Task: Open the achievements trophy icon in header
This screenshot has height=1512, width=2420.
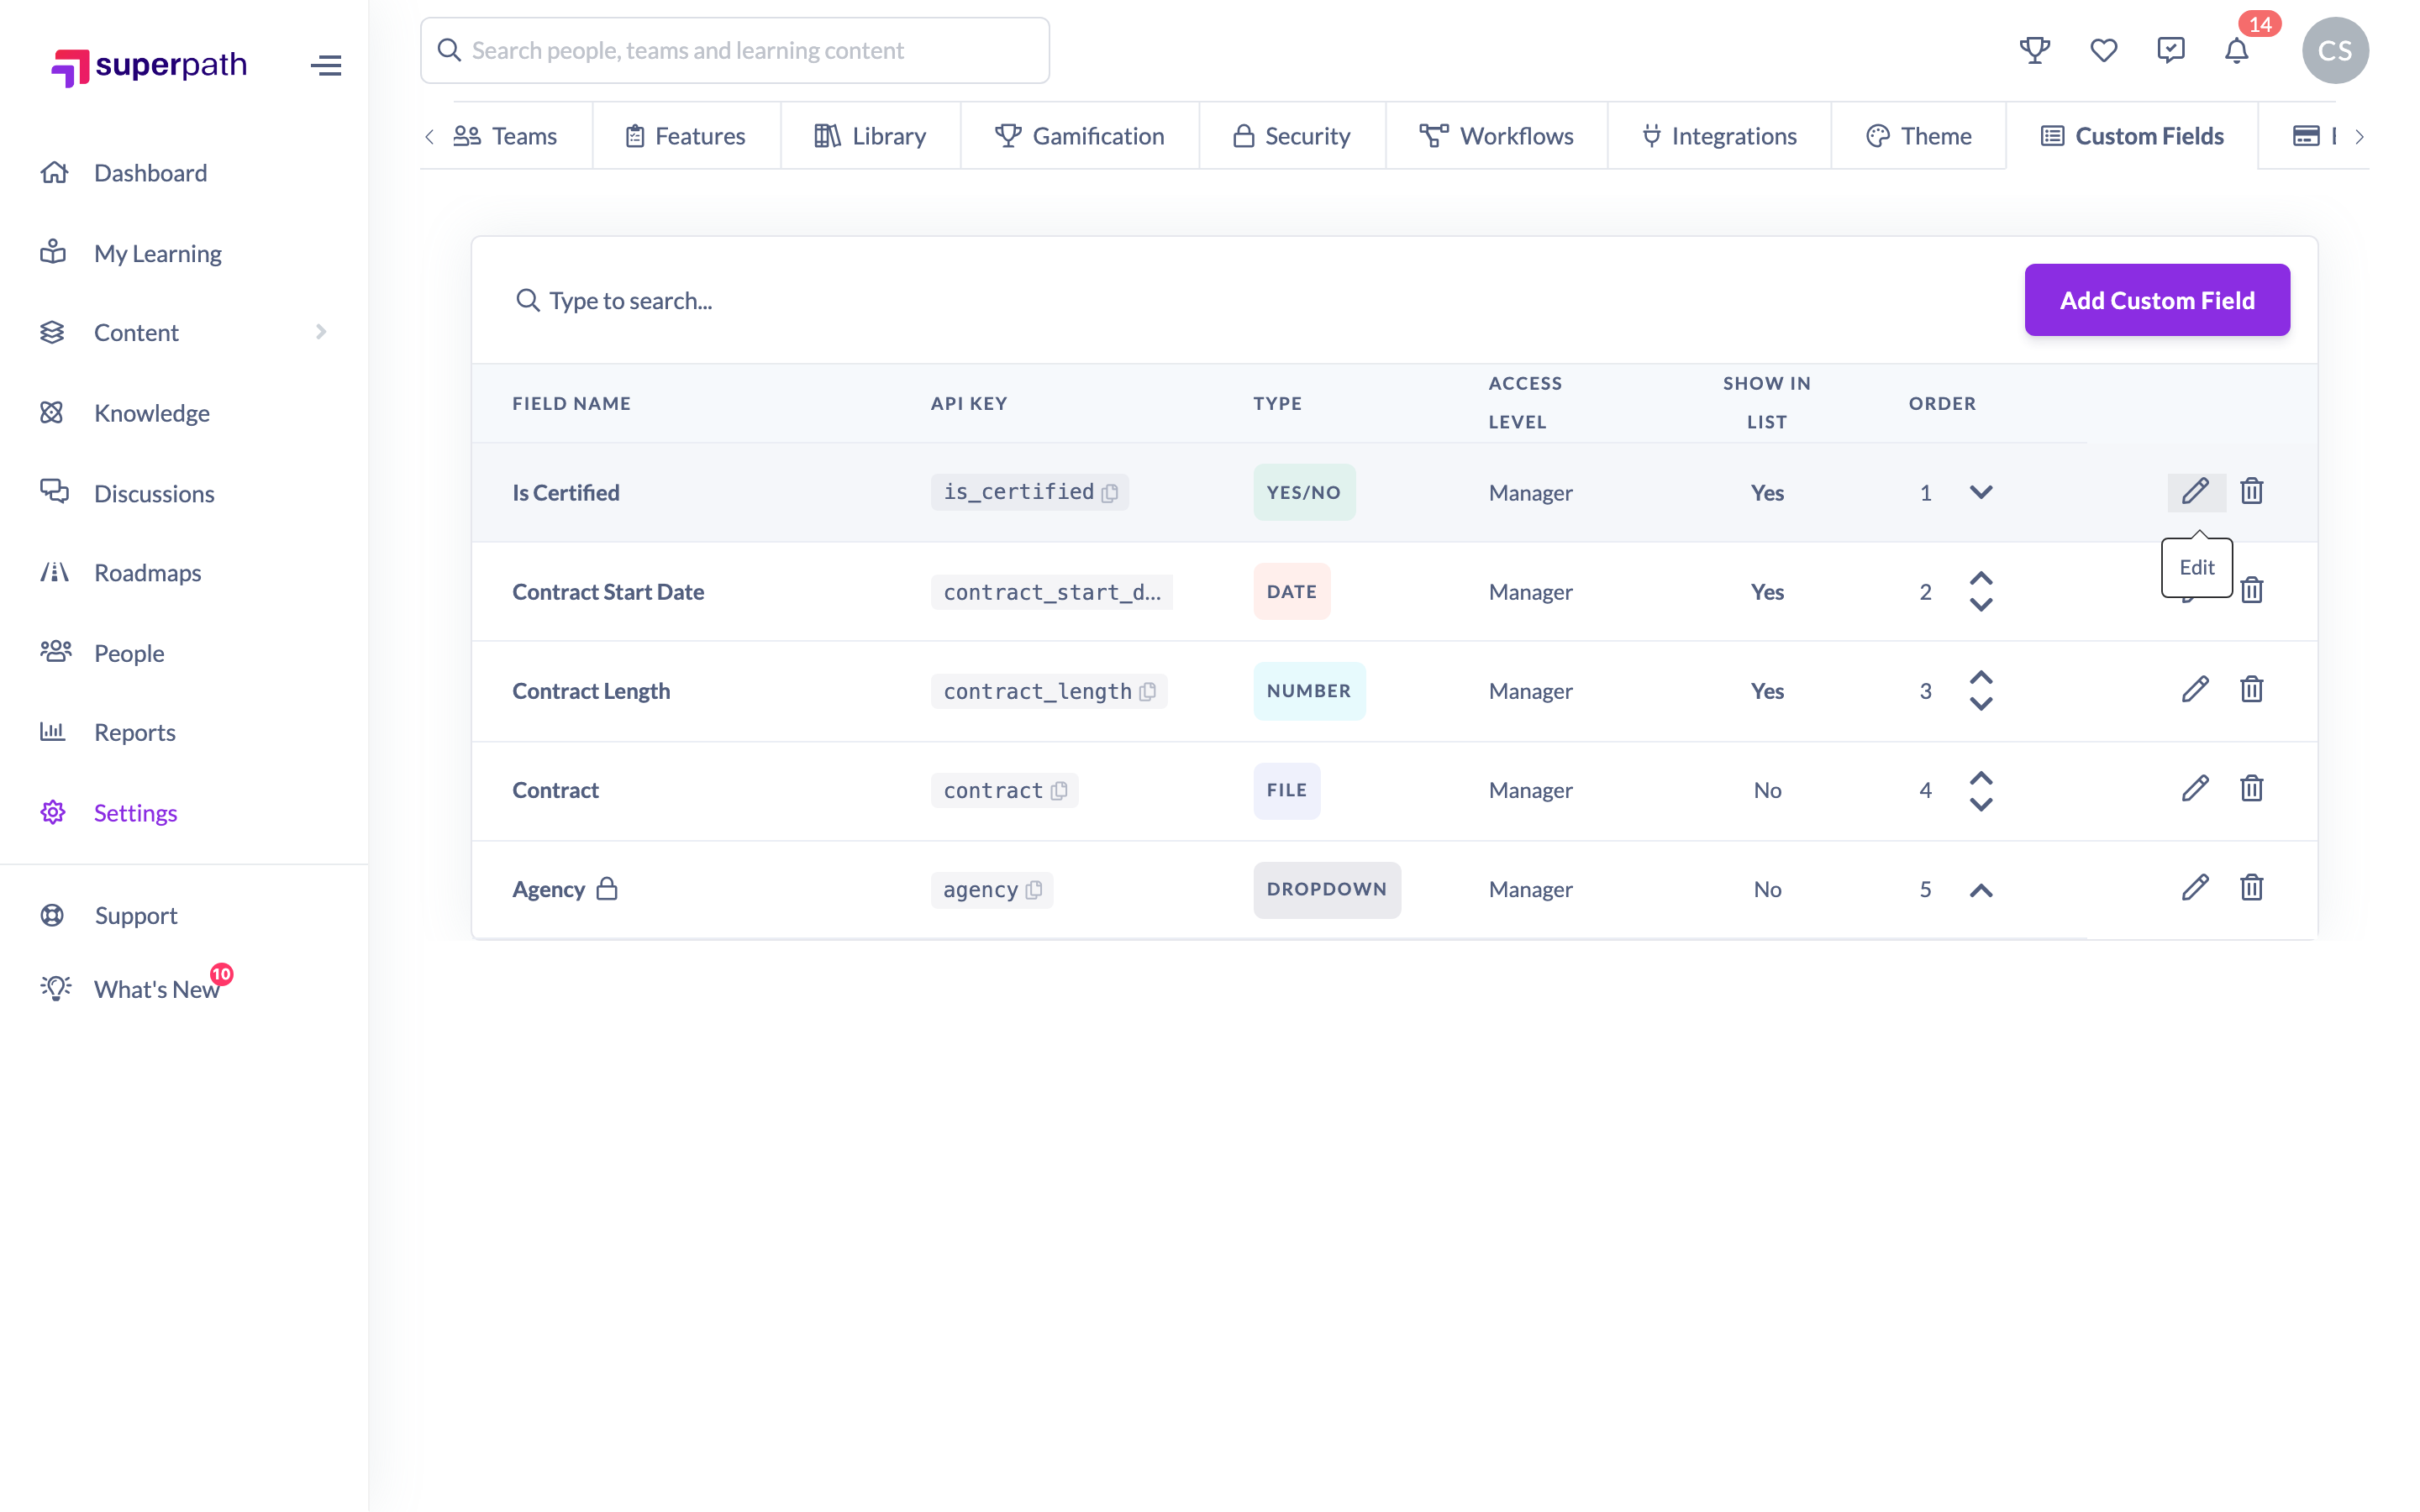Action: pos(2034,50)
